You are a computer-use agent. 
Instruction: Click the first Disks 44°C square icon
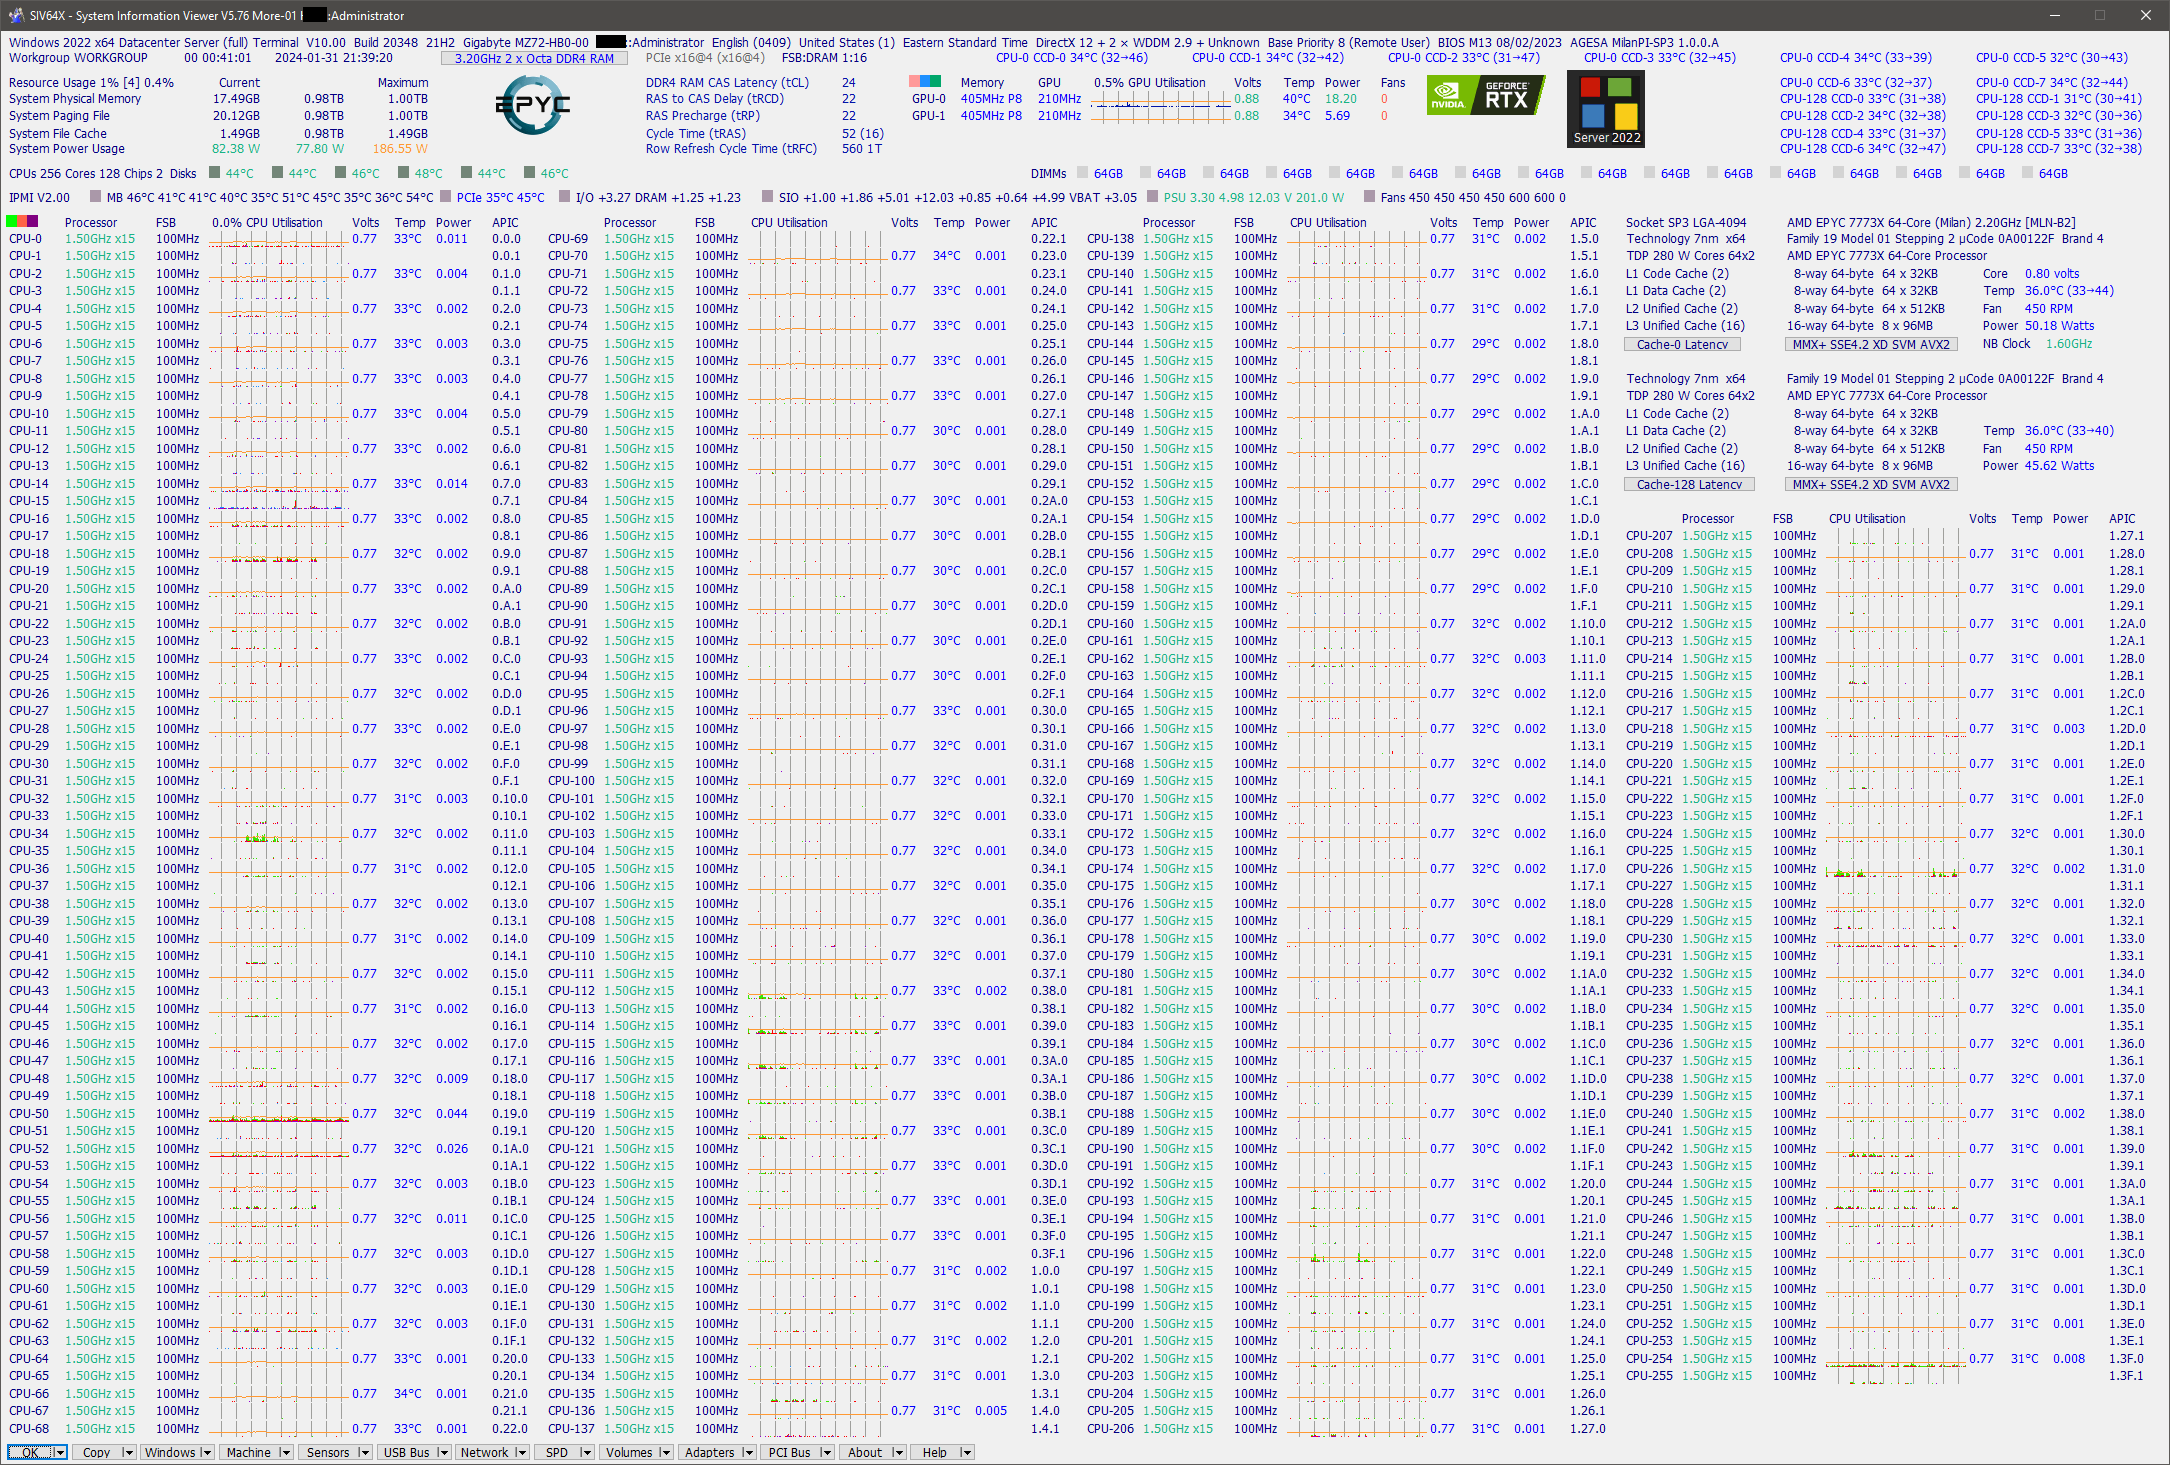pyautogui.click(x=214, y=173)
